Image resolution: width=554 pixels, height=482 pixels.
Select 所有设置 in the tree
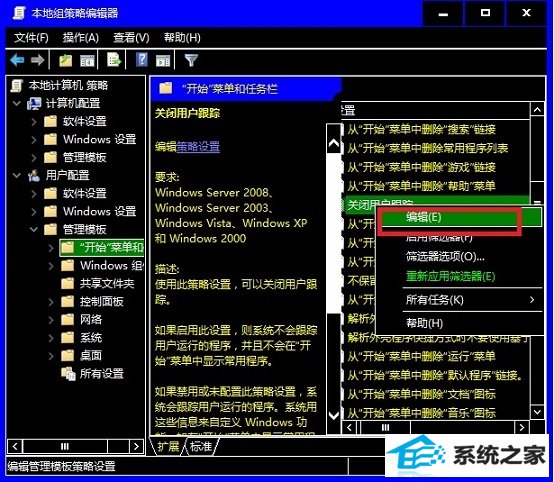pyautogui.click(x=101, y=374)
